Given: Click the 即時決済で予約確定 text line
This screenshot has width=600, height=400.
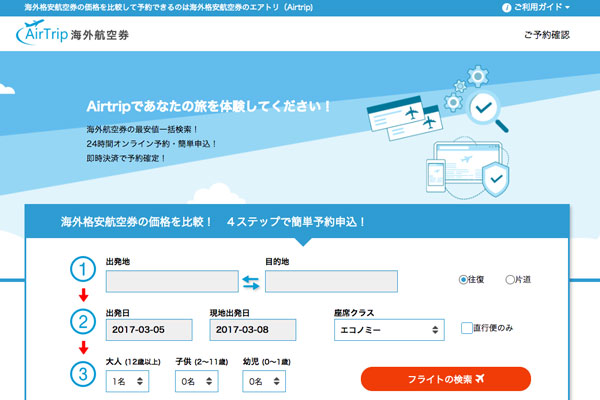Looking at the screenshot, I should tap(126, 158).
